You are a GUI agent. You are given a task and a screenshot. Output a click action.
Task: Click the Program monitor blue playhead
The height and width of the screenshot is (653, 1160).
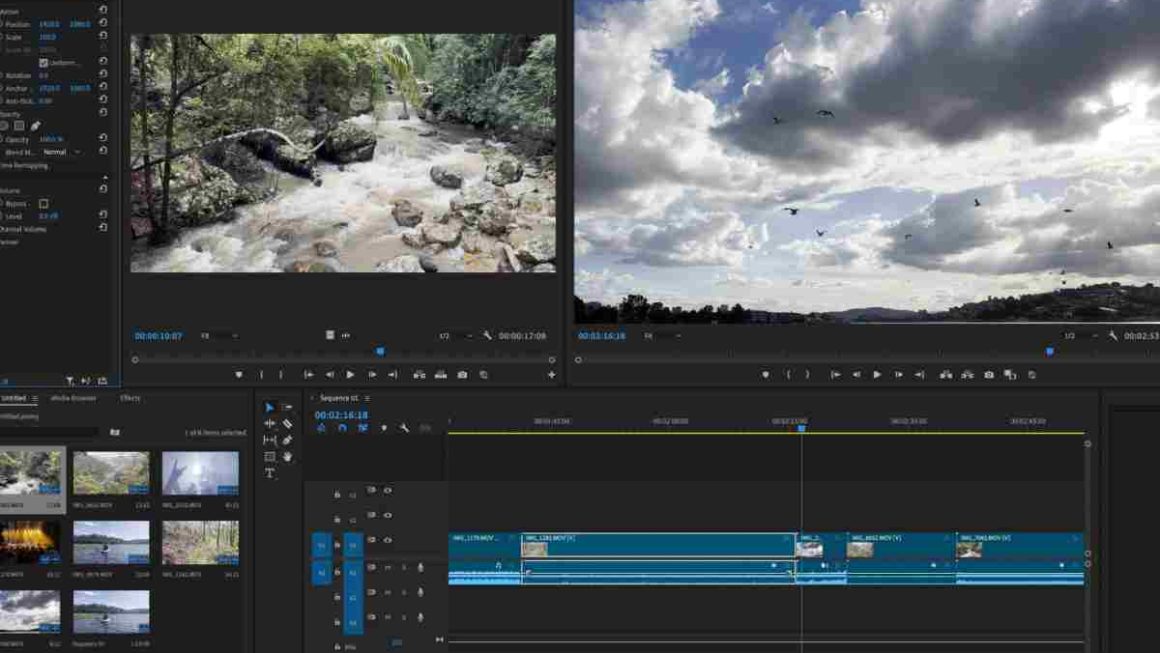click(1050, 352)
